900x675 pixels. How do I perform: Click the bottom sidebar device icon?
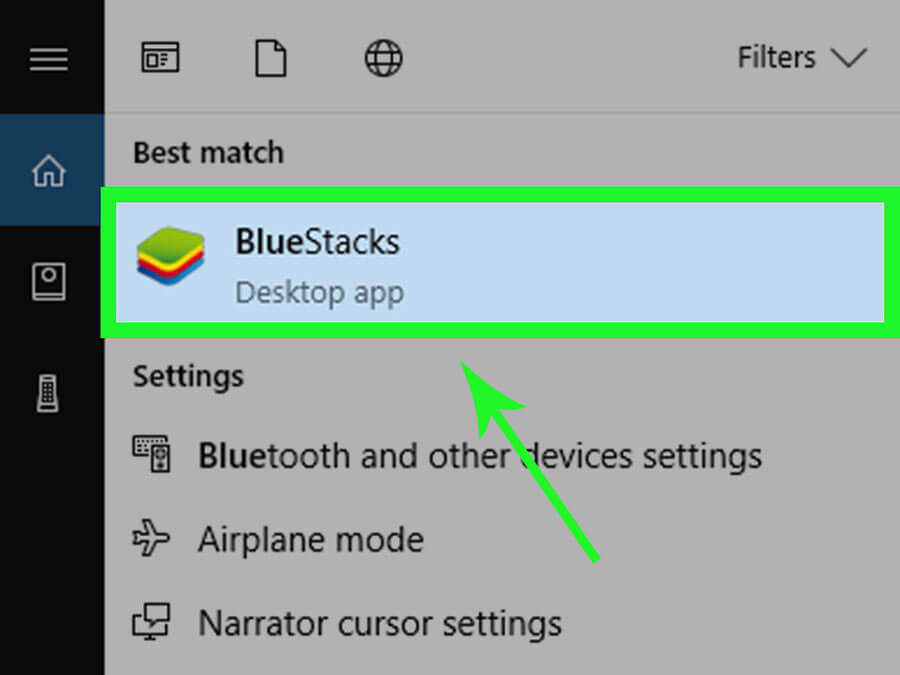click(x=48, y=393)
